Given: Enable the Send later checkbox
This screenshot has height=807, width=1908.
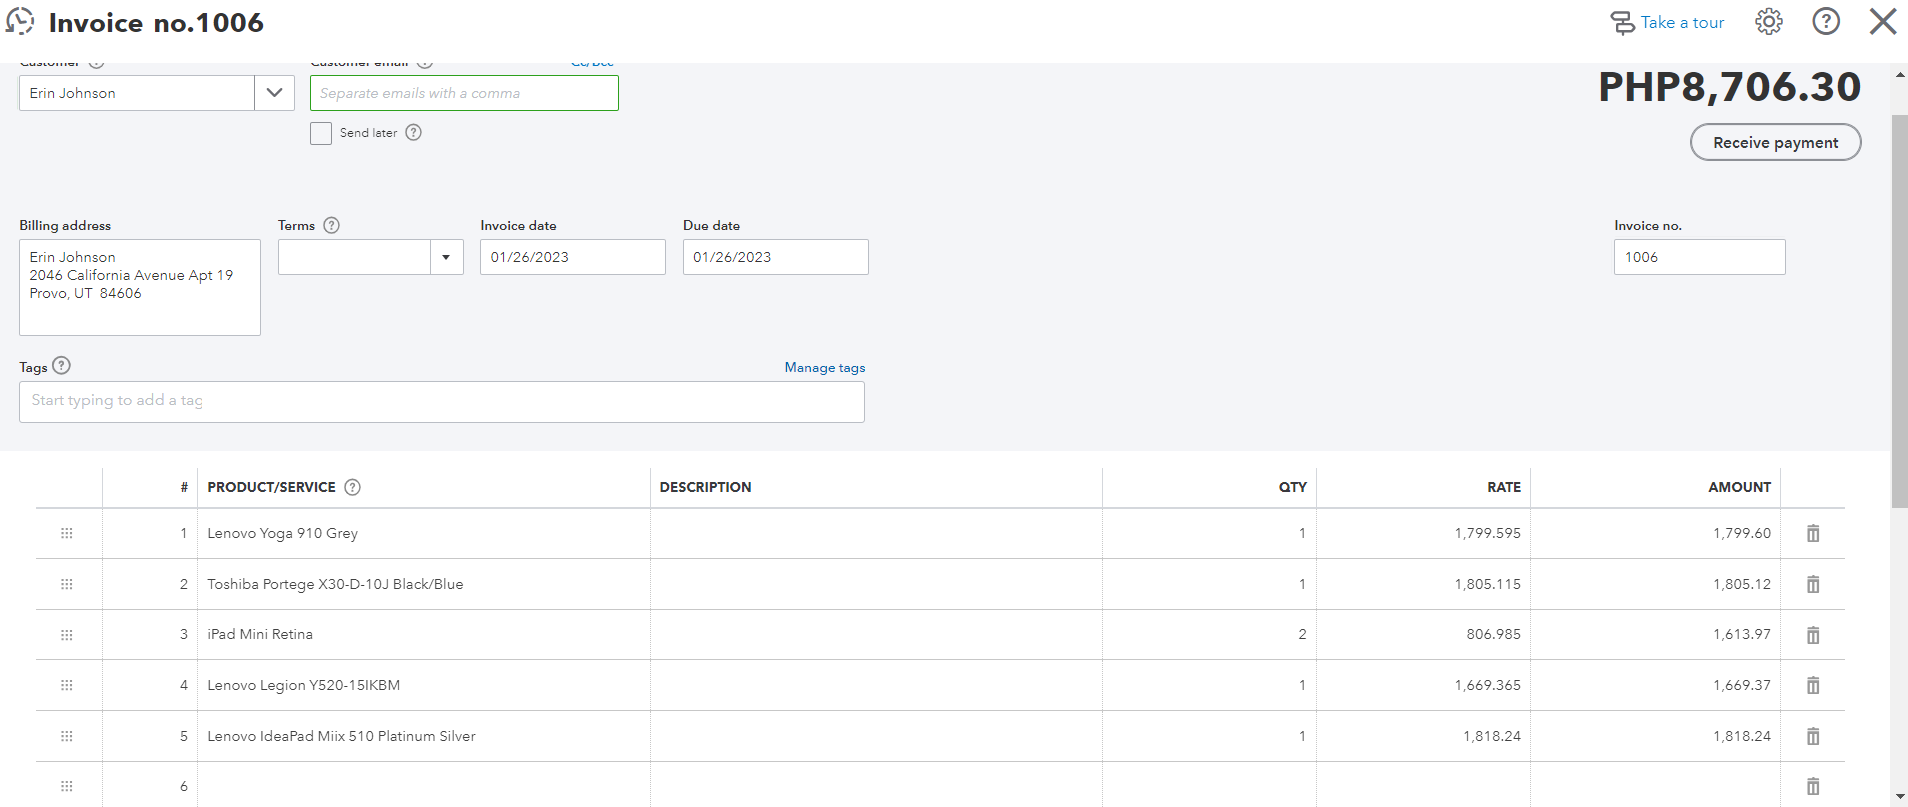Looking at the screenshot, I should pyautogui.click(x=321, y=133).
